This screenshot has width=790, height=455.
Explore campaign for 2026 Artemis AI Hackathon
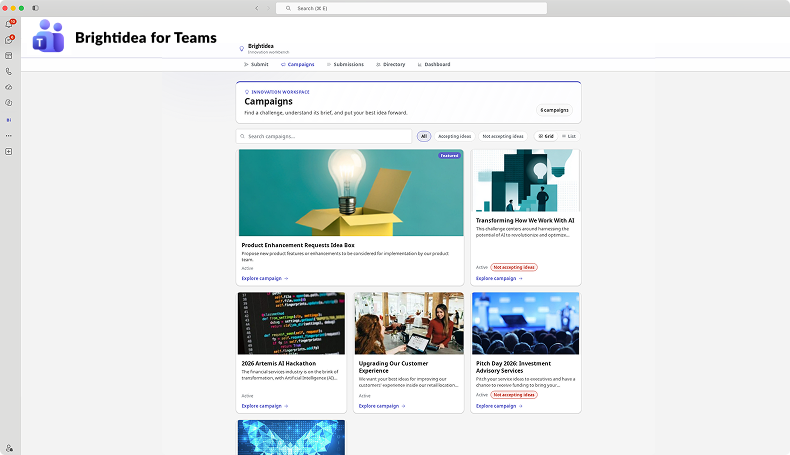[x=265, y=406]
